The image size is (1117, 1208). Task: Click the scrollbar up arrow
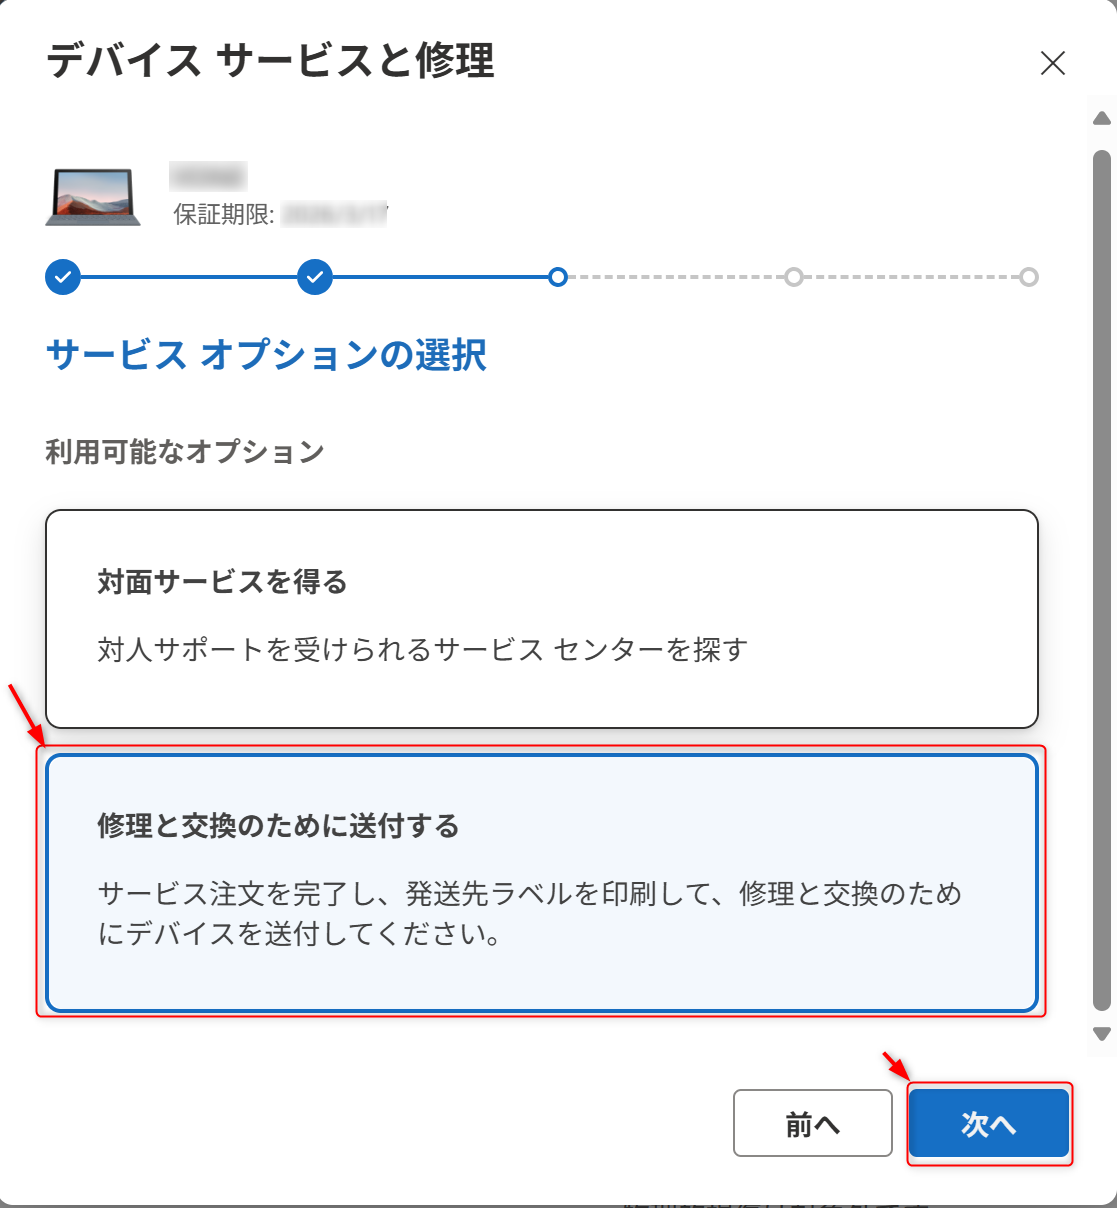coord(1102,119)
